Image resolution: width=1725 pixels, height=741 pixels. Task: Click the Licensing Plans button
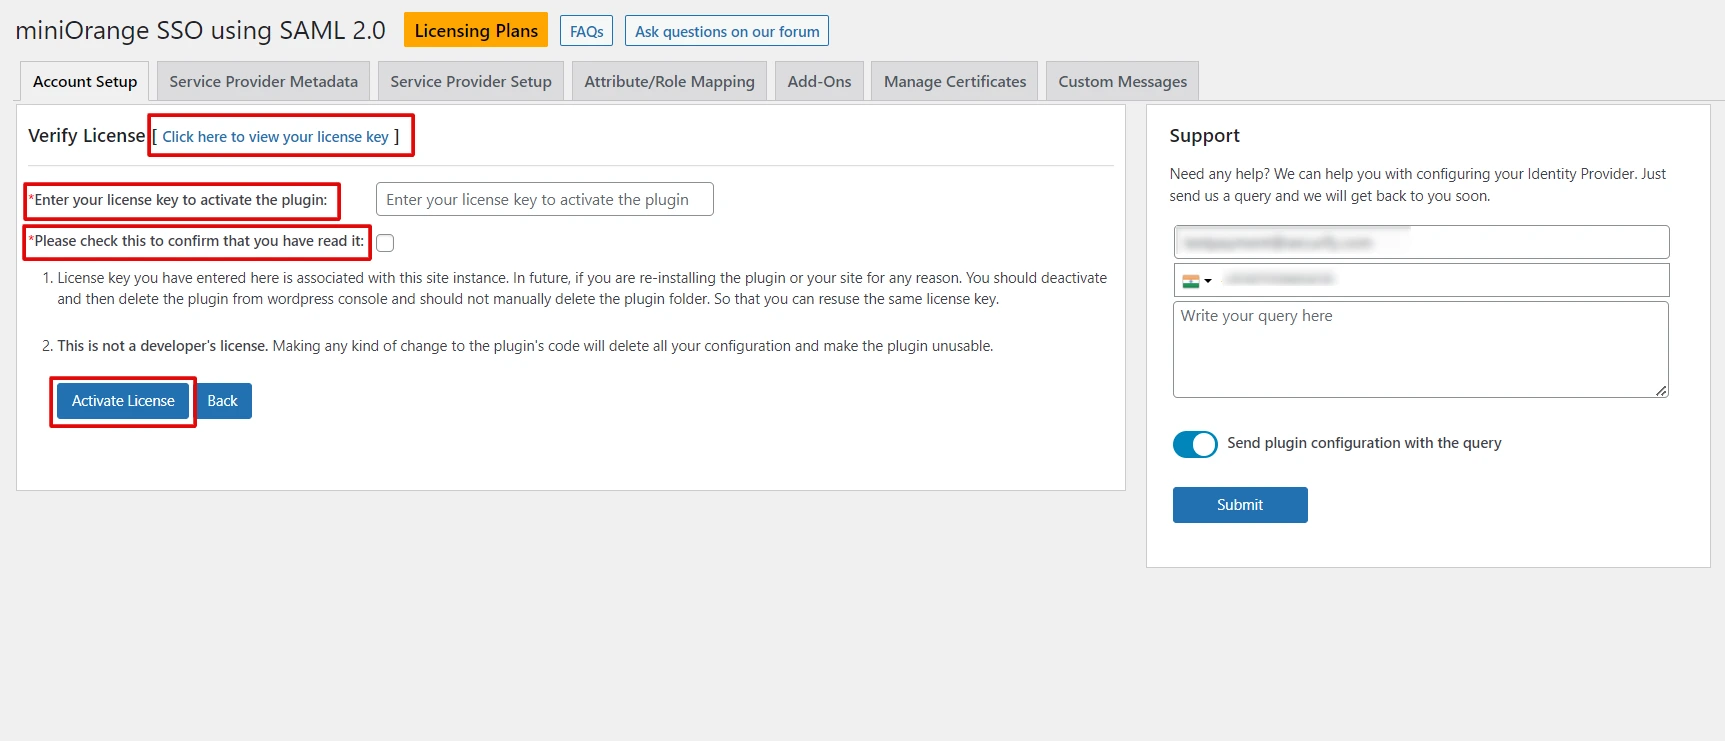(x=476, y=30)
